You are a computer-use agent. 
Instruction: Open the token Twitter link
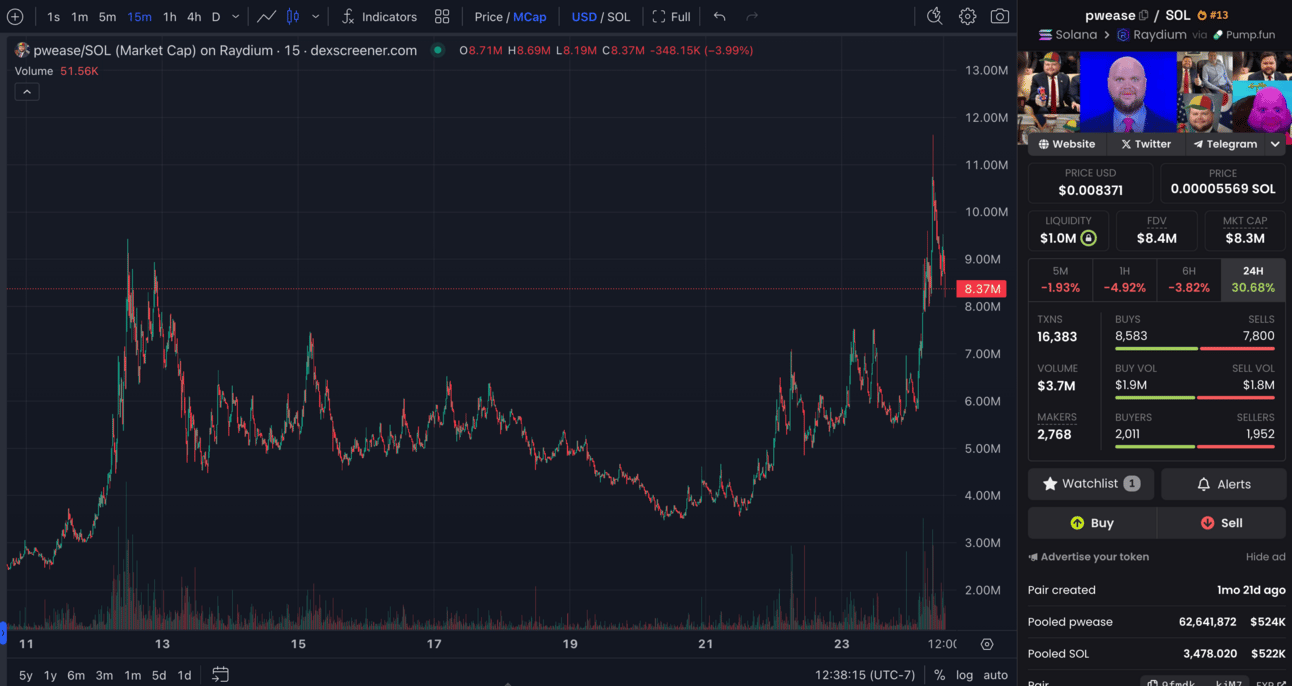(x=1146, y=144)
